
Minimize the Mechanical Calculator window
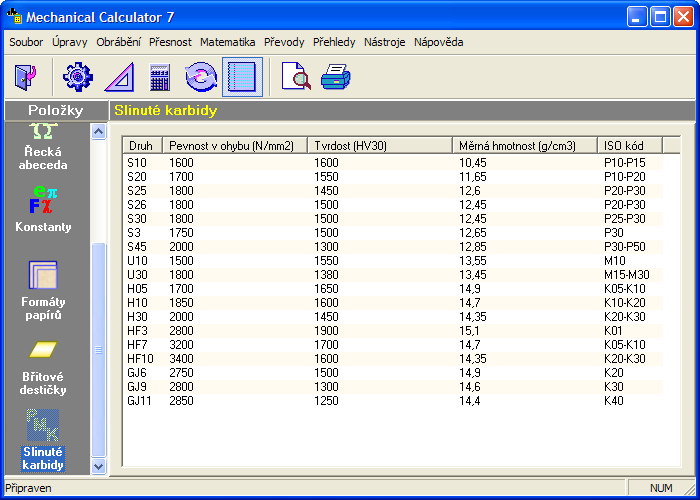pos(637,17)
